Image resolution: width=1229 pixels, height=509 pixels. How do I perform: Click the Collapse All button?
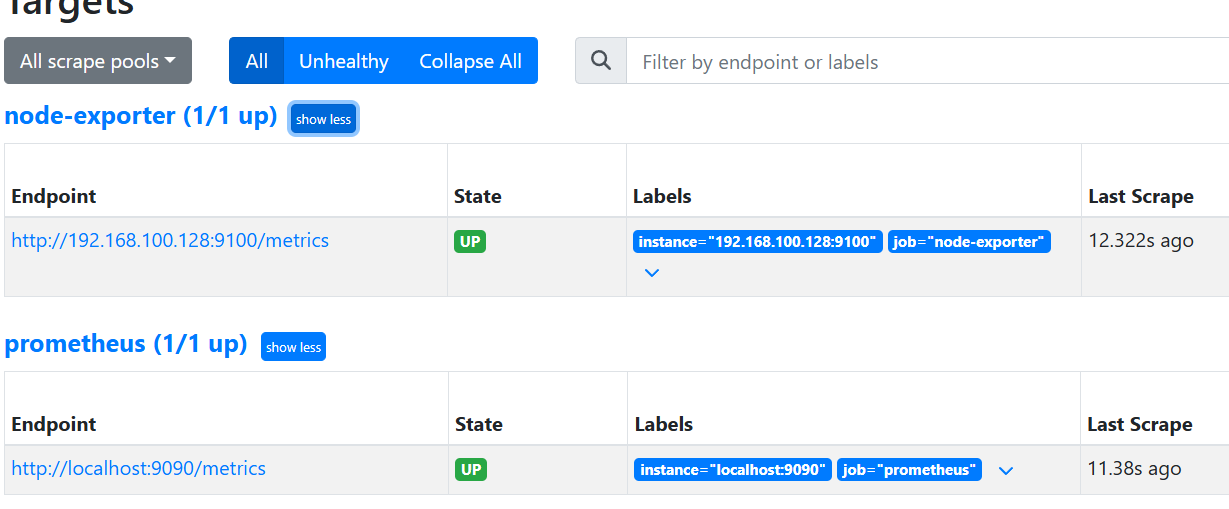(471, 61)
